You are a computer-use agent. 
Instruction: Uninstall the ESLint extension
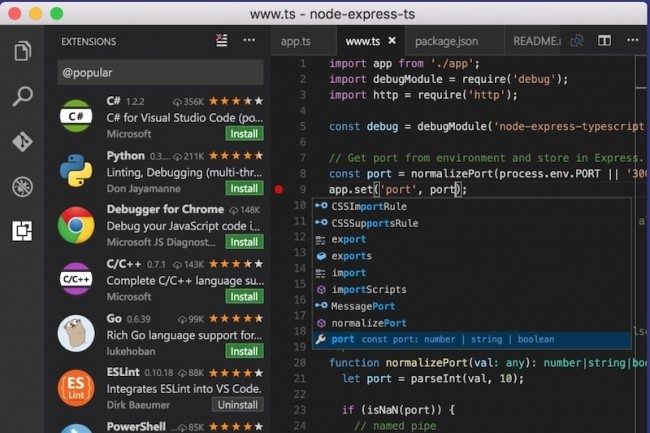[x=238, y=404]
